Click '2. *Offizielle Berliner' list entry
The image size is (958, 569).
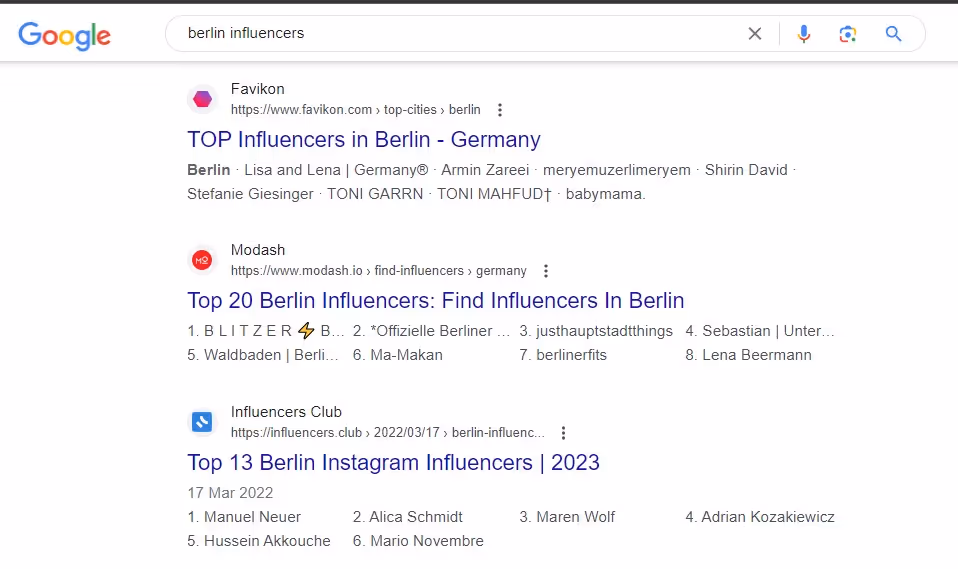431,331
